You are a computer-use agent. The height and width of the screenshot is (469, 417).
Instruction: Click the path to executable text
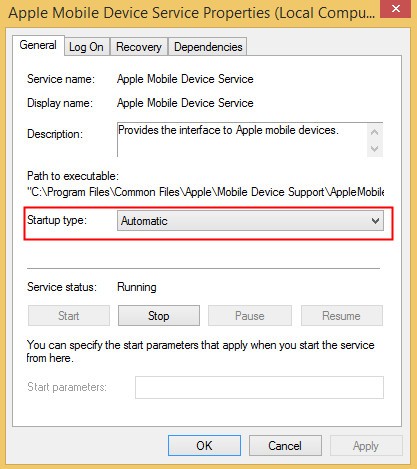[x=205, y=192]
